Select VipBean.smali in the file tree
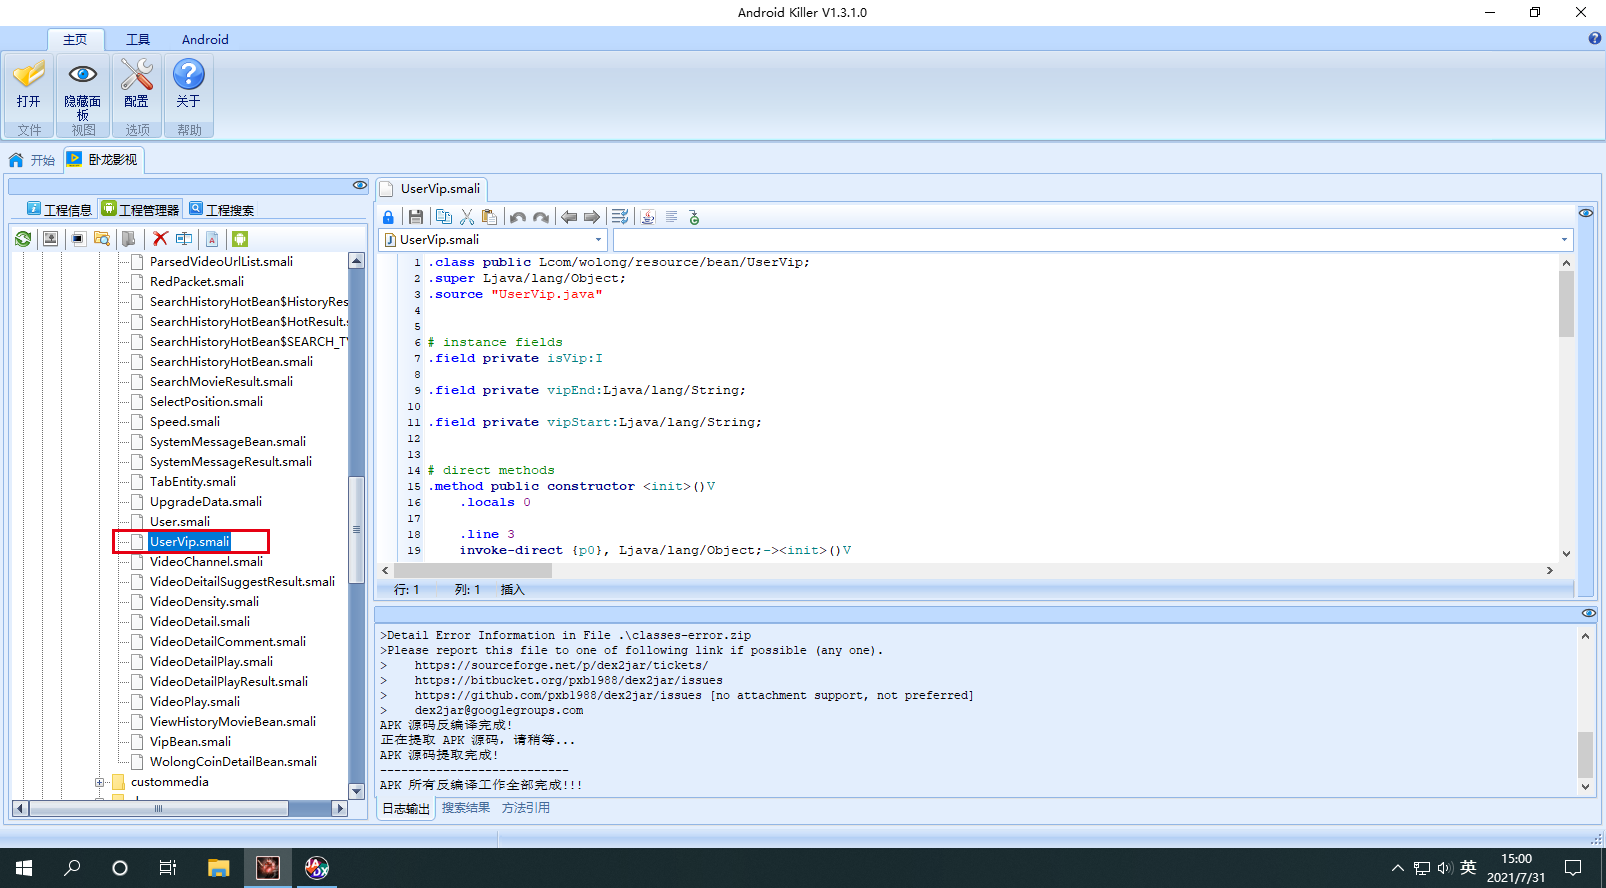1606x888 pixels. [190, 742]
